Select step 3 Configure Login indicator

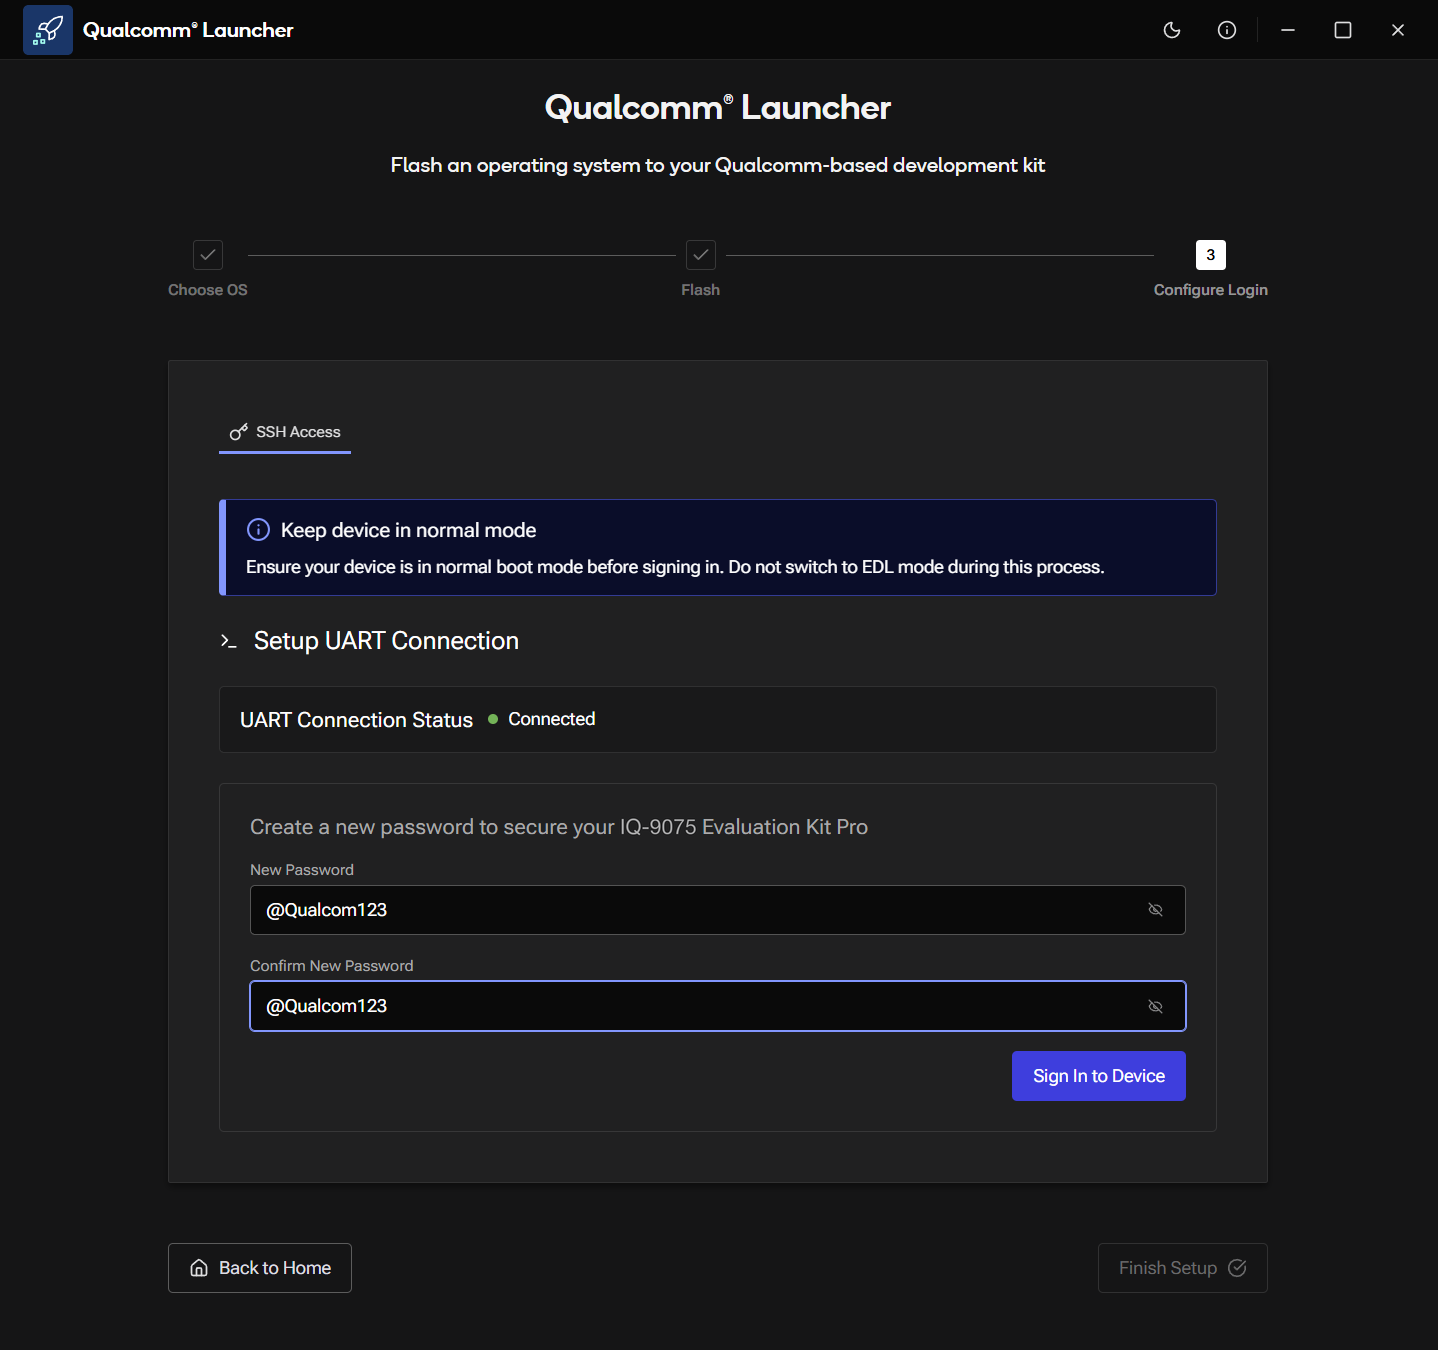point(1211,255)
